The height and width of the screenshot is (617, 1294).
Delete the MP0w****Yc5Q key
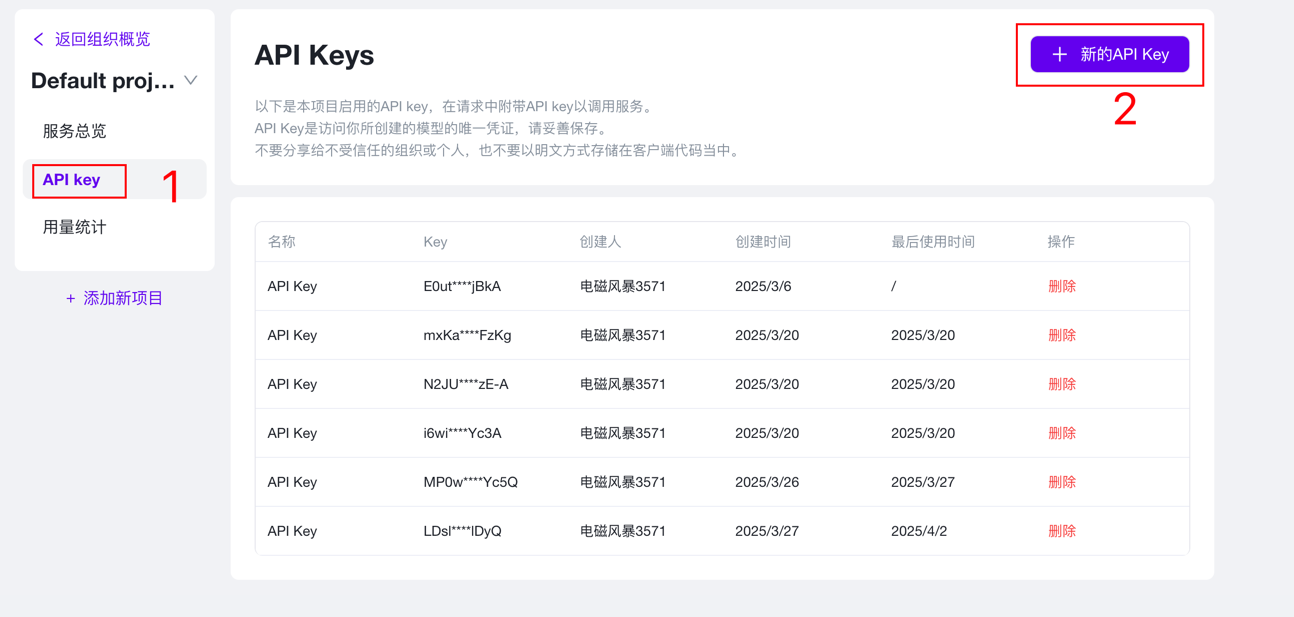(1061, 482)
